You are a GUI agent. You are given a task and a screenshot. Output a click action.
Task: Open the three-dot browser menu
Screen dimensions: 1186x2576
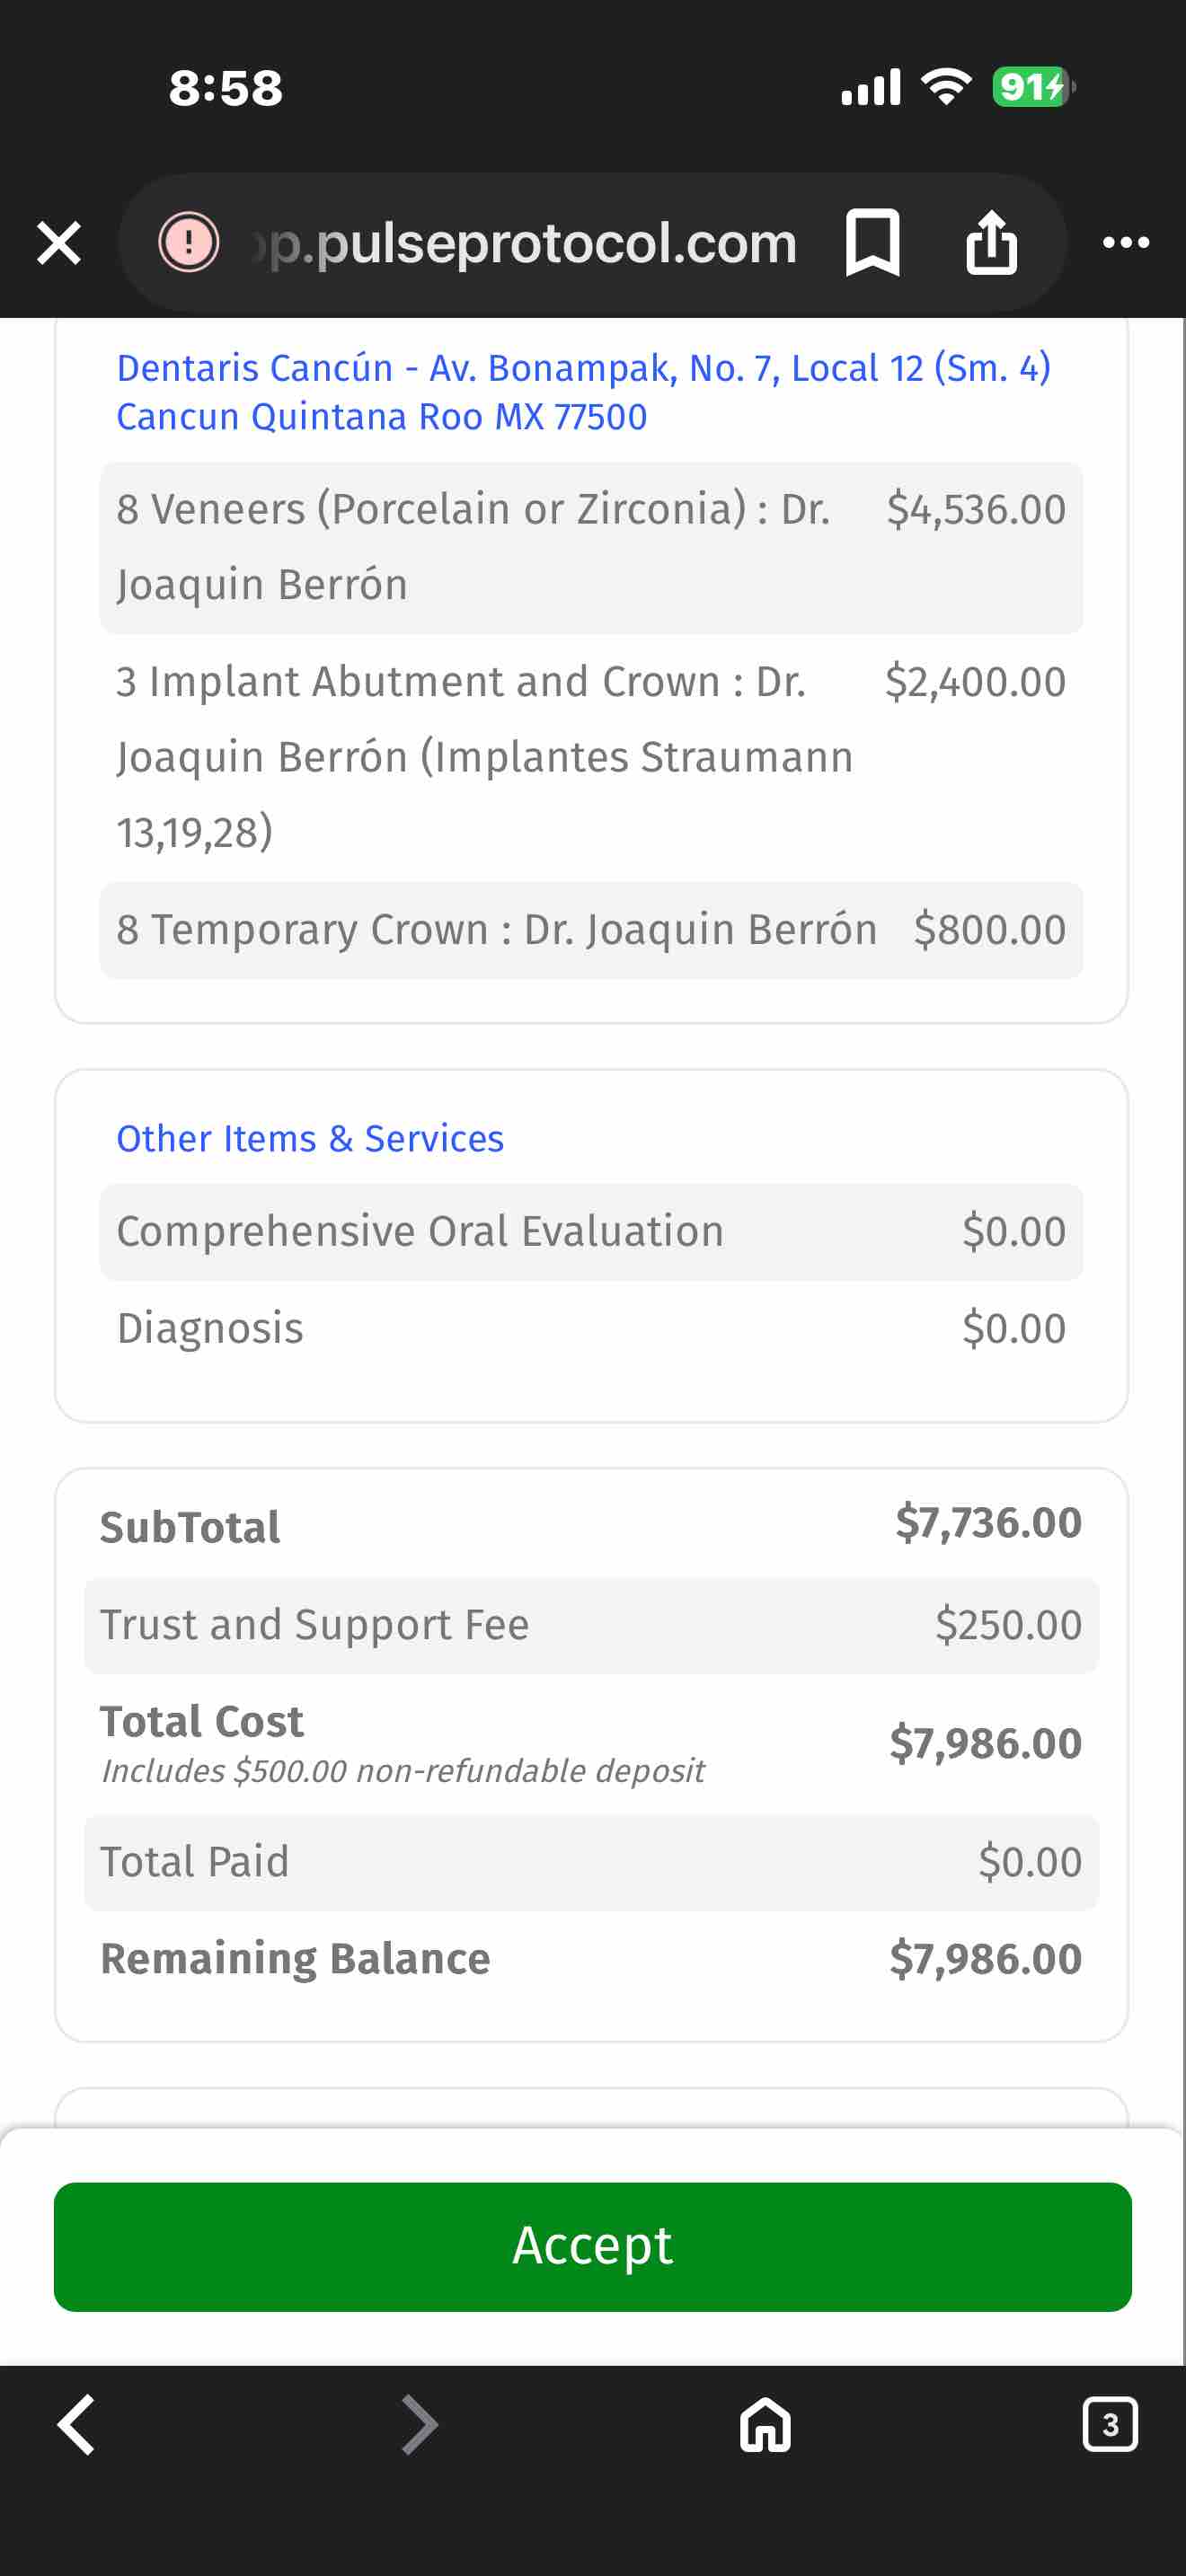point(1125,242)
